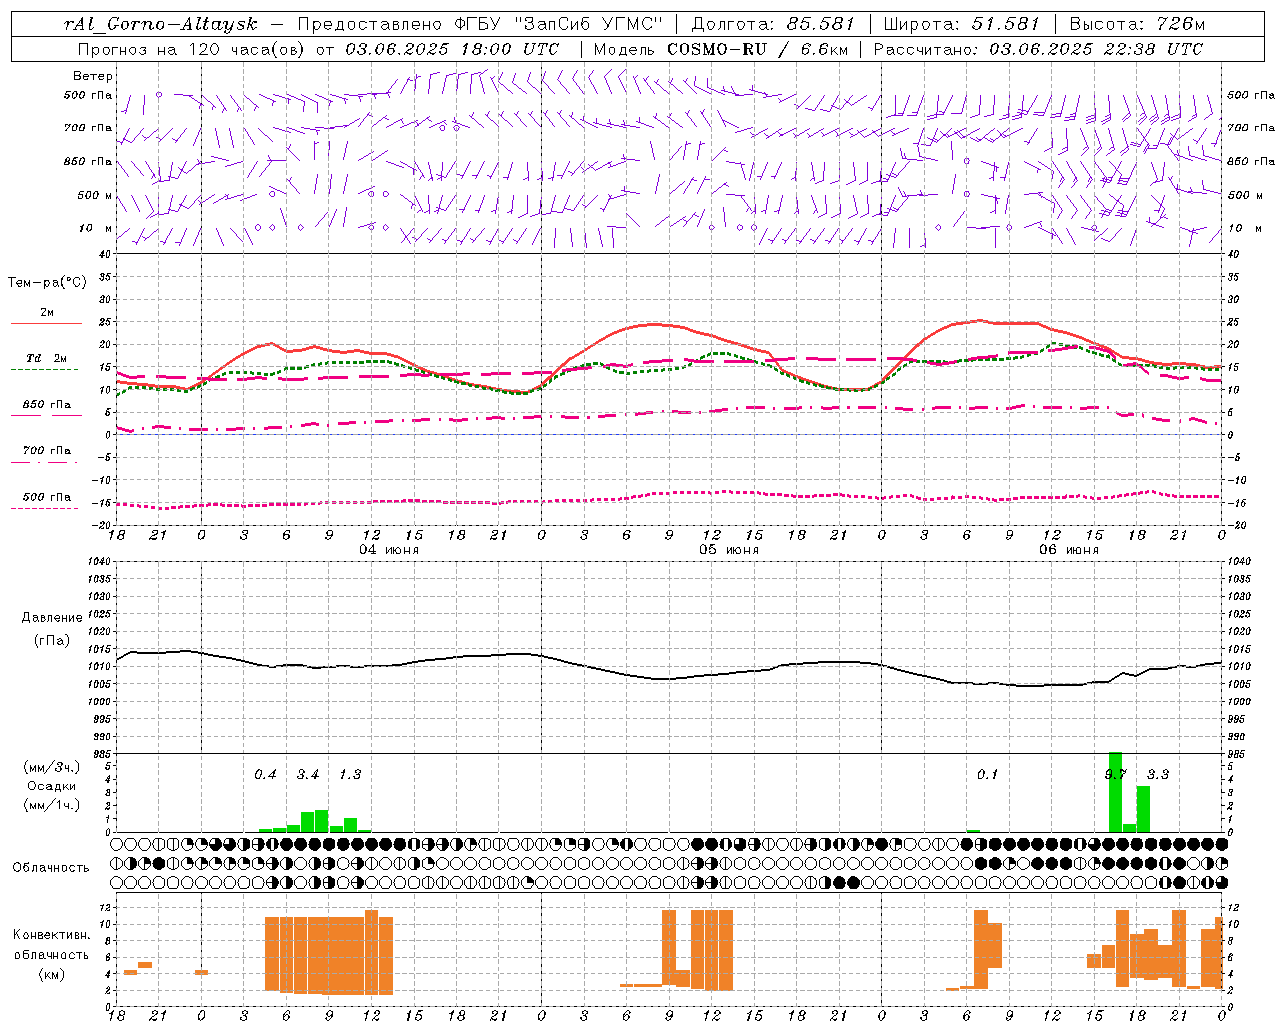Click the 05 июня date label
The width and height of the screenshot is (1280, 1024).
pos(729,550)
